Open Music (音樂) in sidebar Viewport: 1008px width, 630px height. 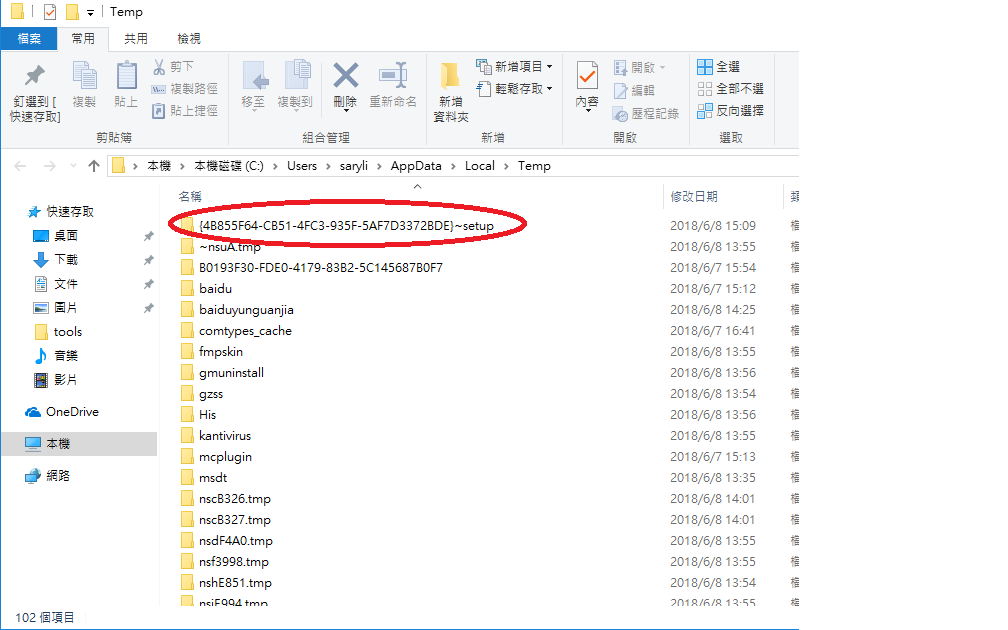tap(56, 356)
